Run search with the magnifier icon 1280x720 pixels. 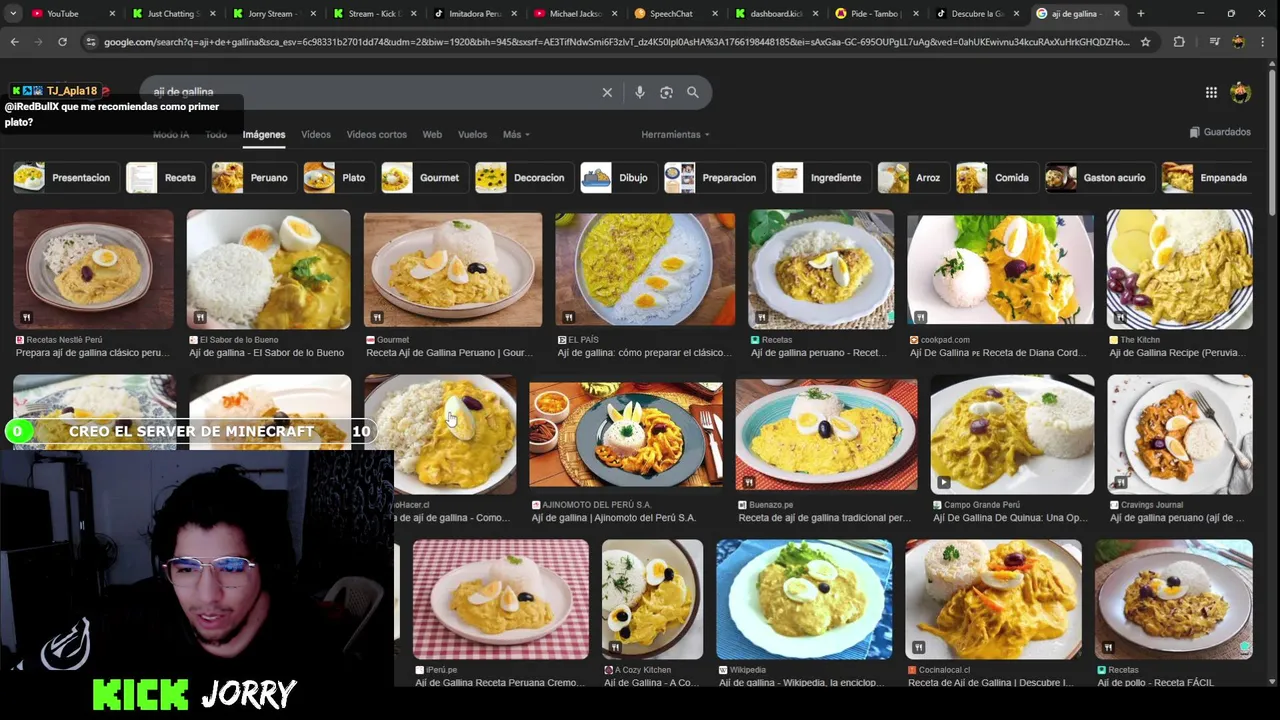pos(692,92)
